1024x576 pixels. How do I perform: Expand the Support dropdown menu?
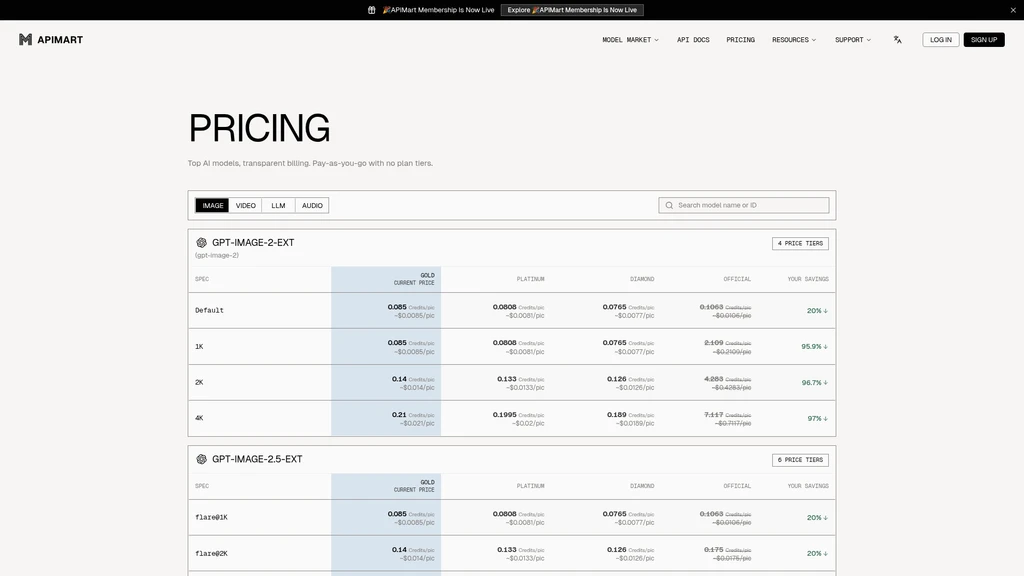(853, 40)
